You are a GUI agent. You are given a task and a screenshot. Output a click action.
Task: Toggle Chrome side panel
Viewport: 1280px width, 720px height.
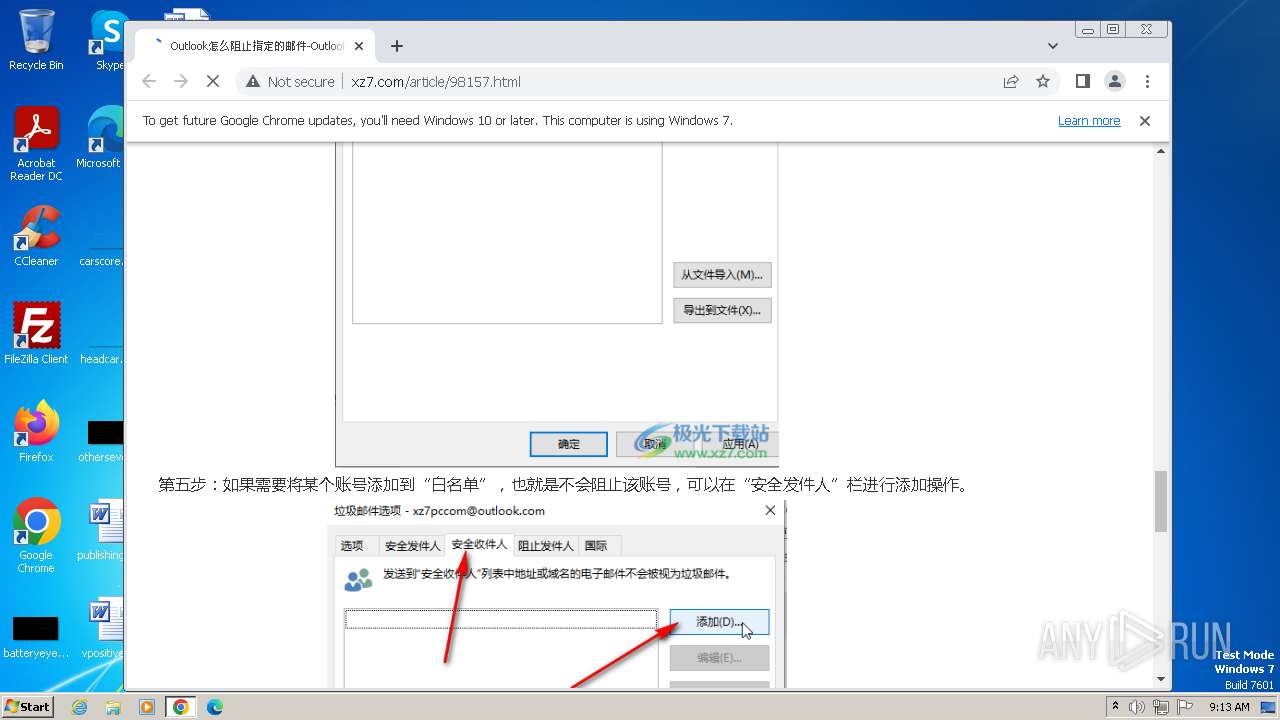[1082, 81]
